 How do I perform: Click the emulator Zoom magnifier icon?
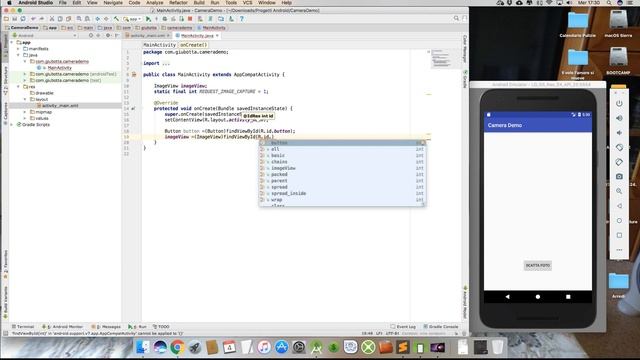(619, 191)
